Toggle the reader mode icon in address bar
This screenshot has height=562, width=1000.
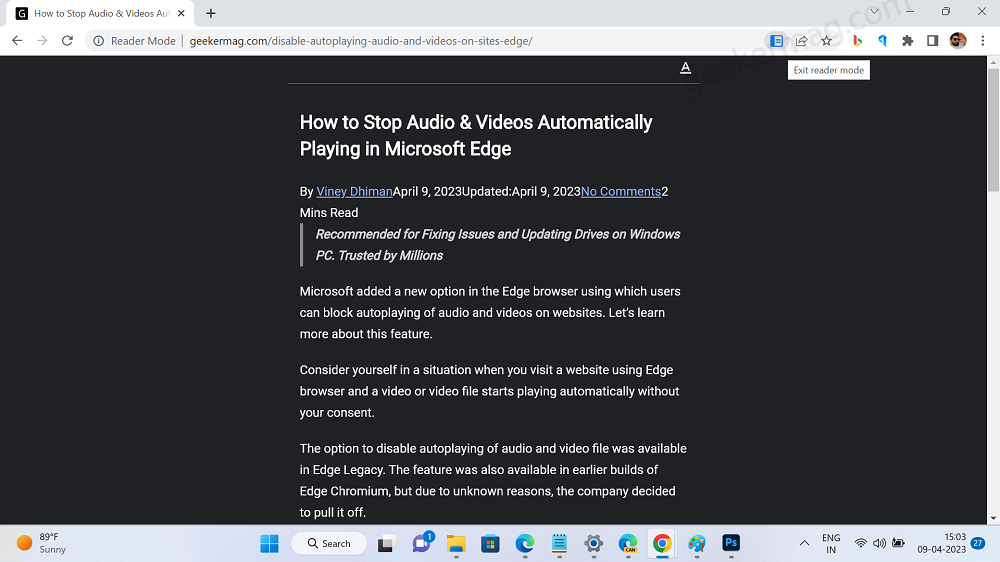pos(776,41)
